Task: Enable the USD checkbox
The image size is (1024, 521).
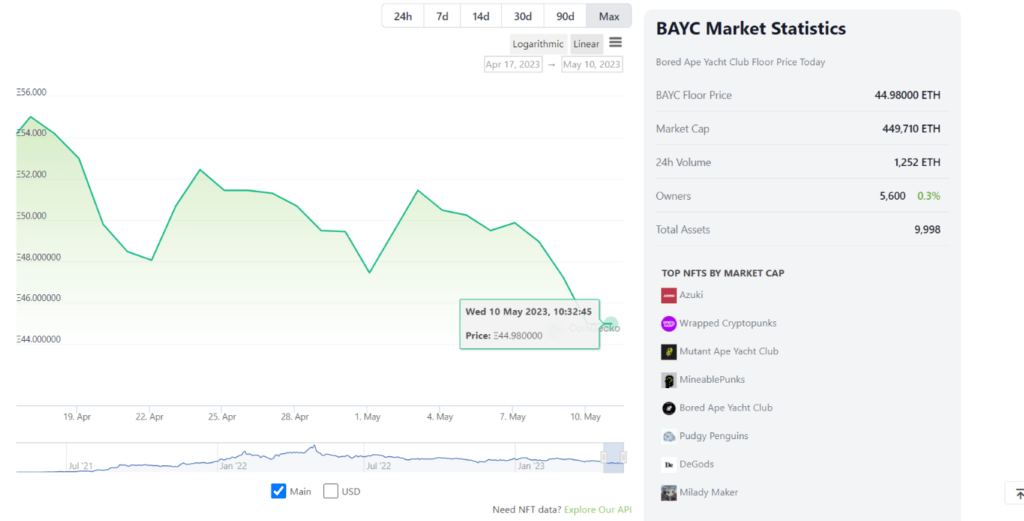Action: pyautogui.click(x=331, y=491)
